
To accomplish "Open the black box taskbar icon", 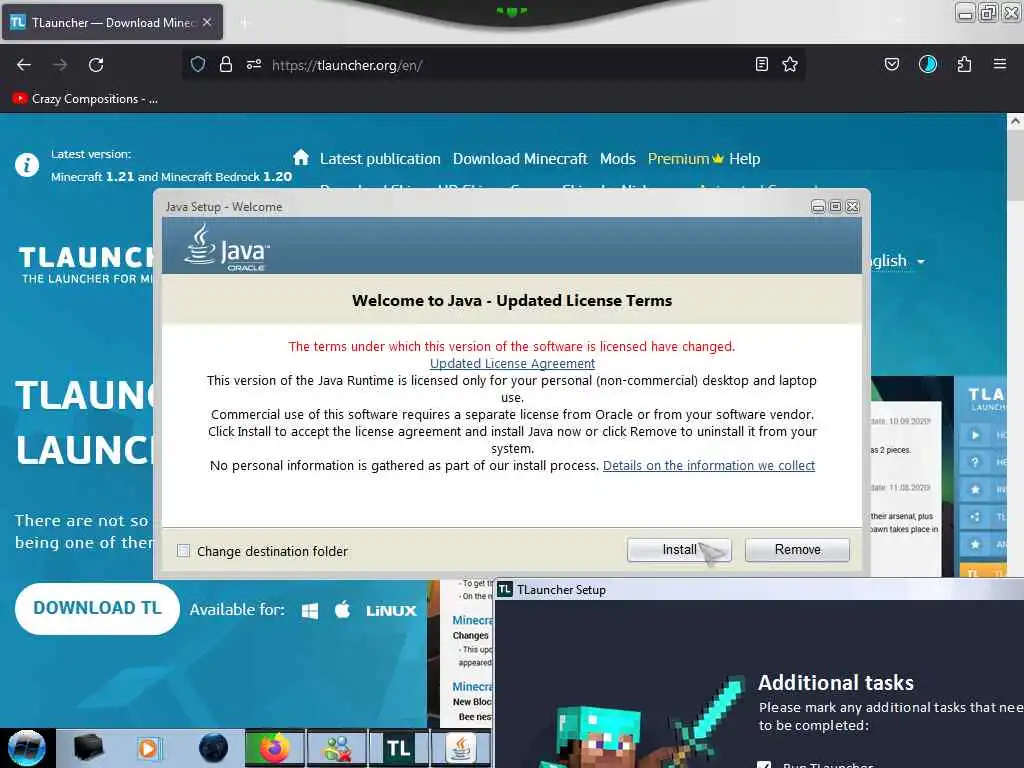I will pyautogui.click(x=88, y=748).
